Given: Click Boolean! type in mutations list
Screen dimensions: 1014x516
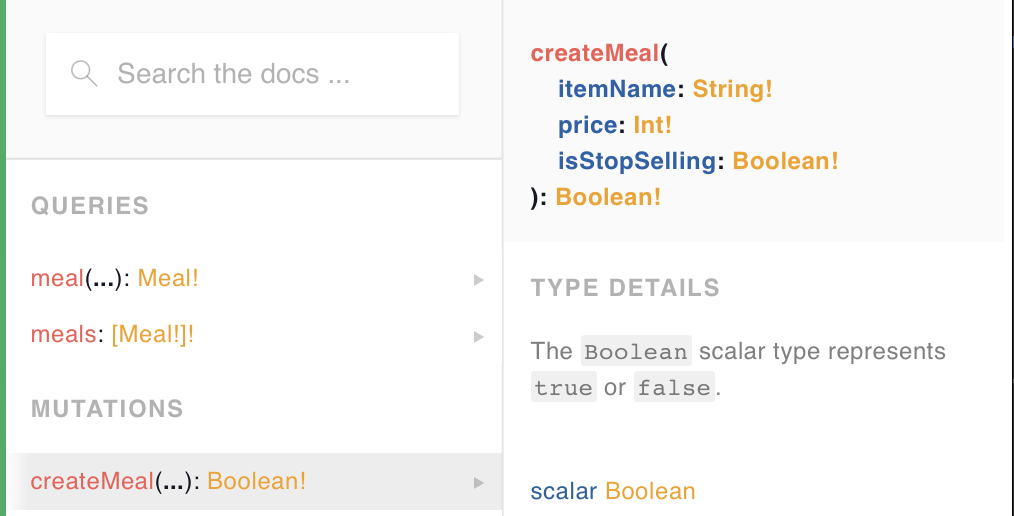Looking at the screenshot, I should click(x=256, y=481).
